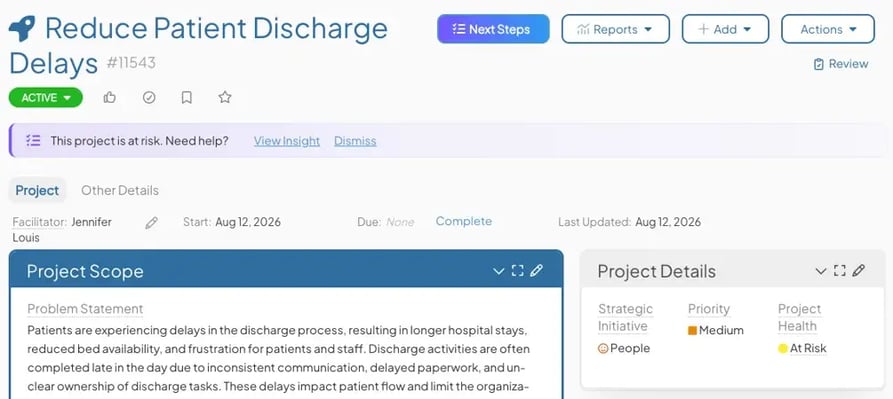Edit Project Details with pencil icon
Screen dimensions: 893x399
click(x=858, y=271)
